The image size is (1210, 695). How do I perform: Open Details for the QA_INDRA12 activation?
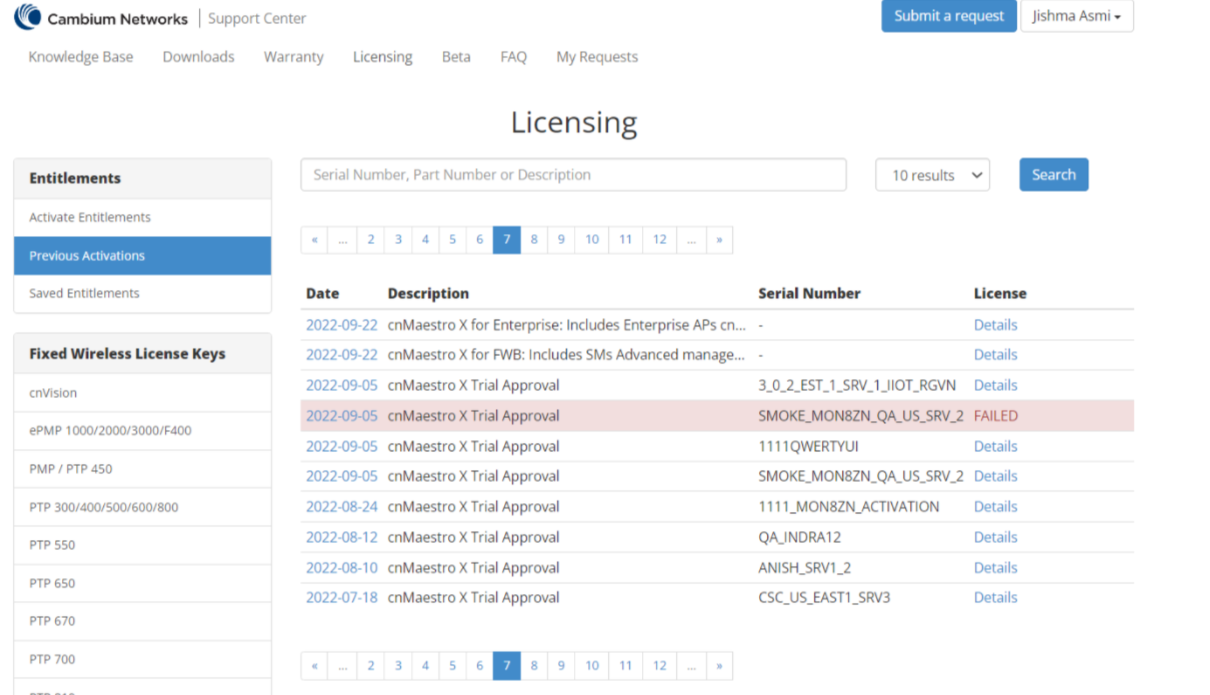pyautogui.click(x=994, y=537)
